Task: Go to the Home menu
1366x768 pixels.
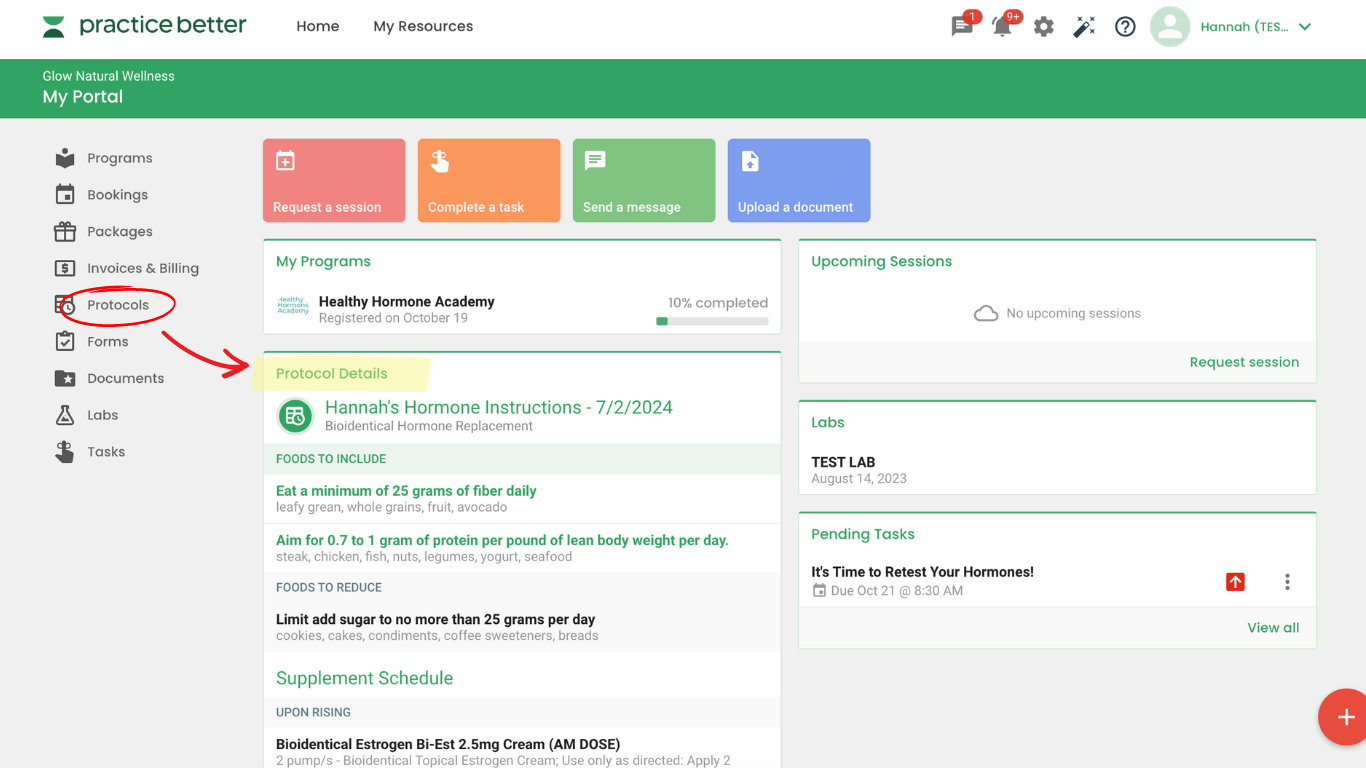Action: pos(318,26)
